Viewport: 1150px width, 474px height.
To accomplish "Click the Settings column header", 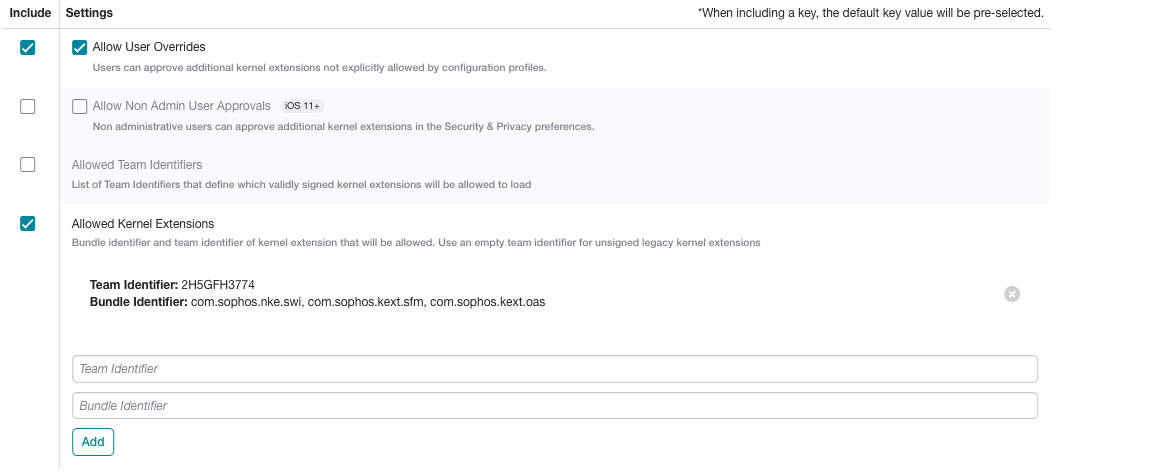I will 89,13.
